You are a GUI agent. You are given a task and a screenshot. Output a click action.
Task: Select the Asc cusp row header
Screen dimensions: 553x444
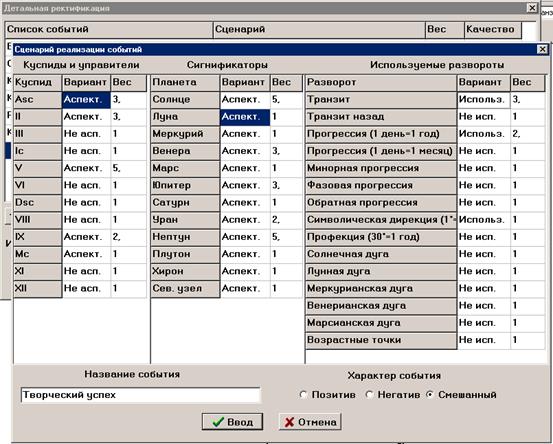point(38,100)
